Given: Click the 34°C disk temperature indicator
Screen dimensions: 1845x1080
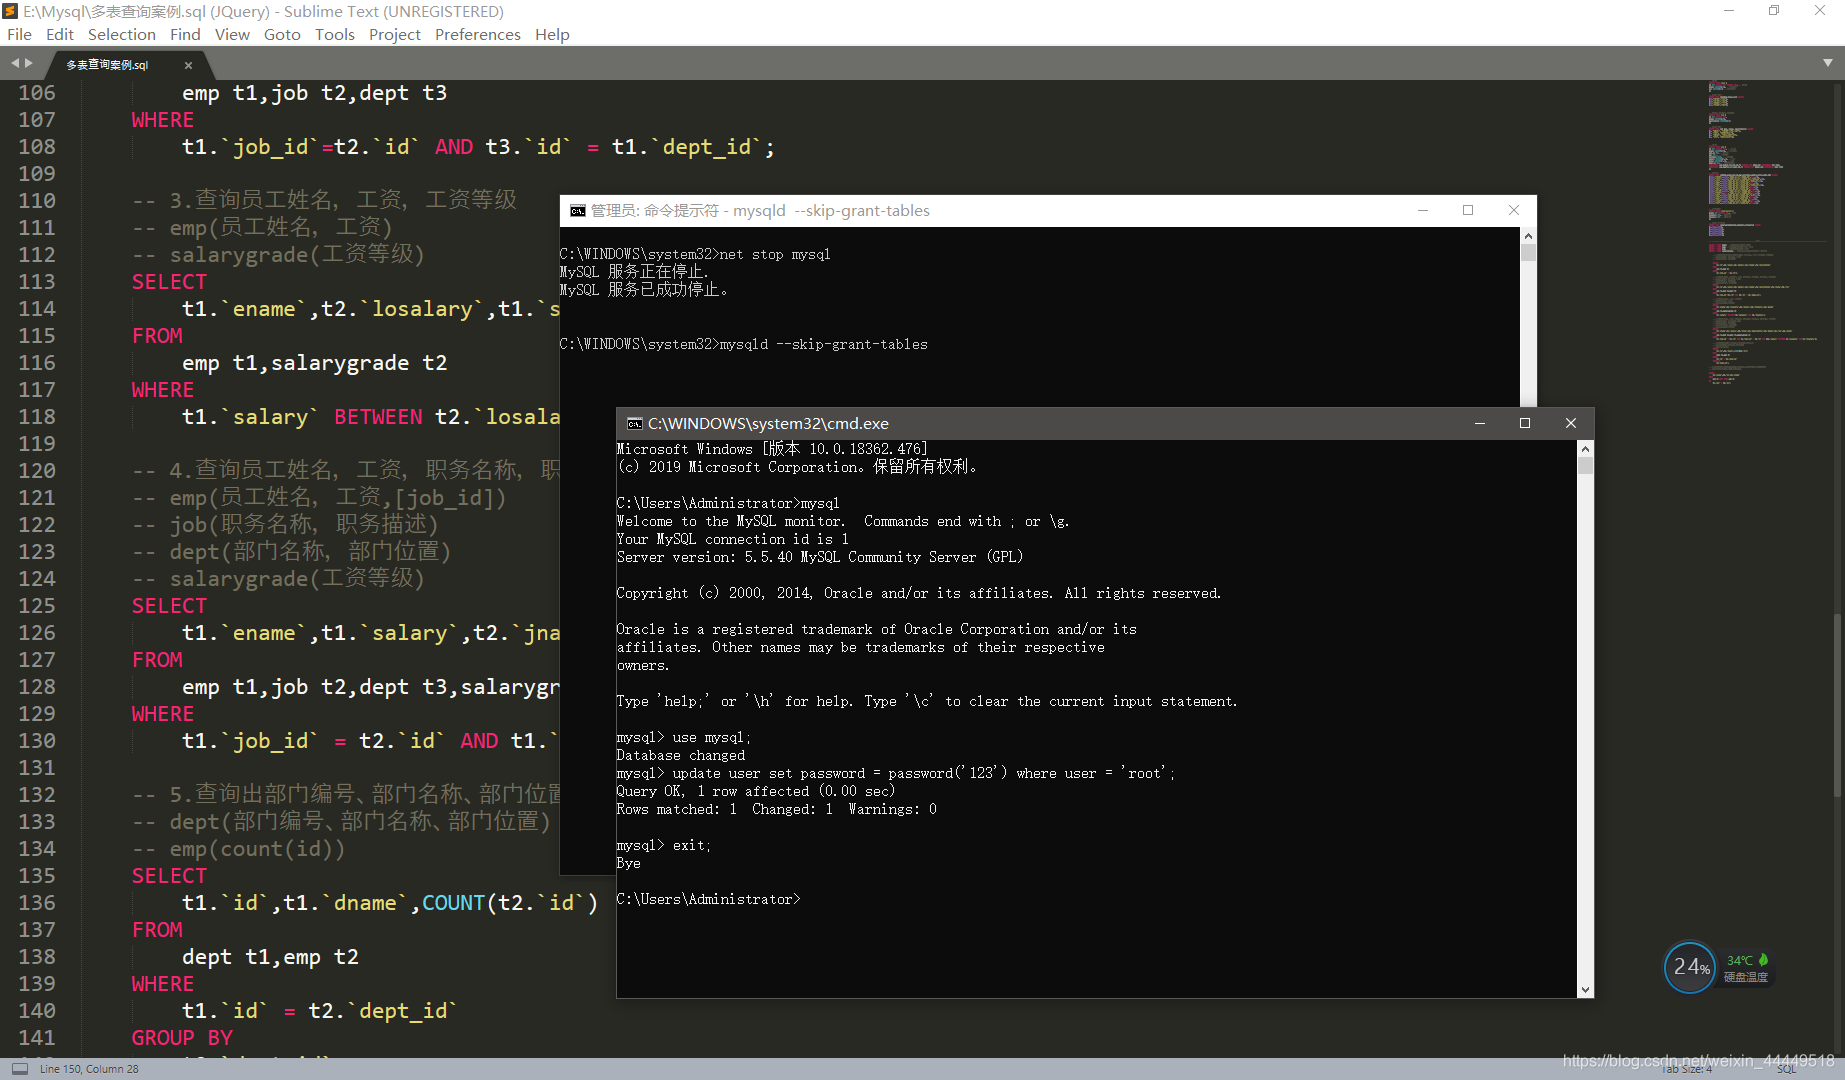Looking at the screenshot, I should click(1747, 968).
